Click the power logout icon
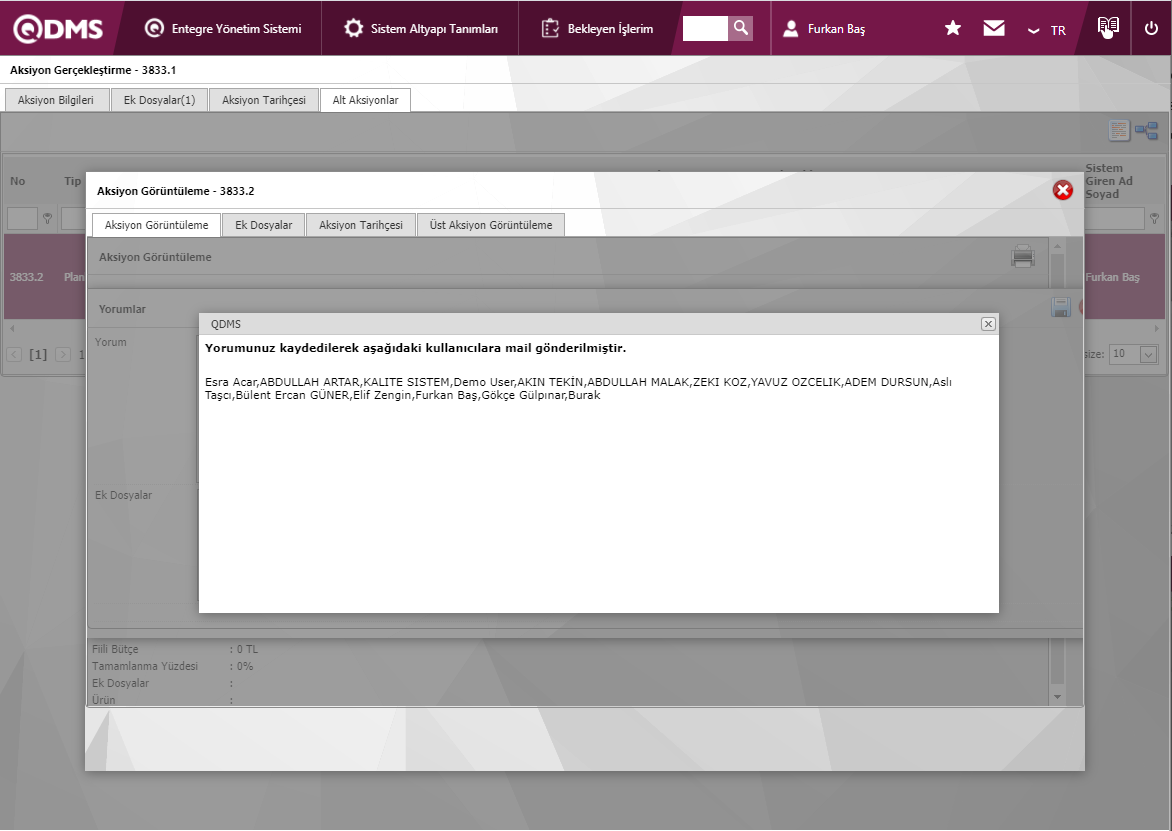The width and height of the screenshot is (1172, 831). point(1151,29)
